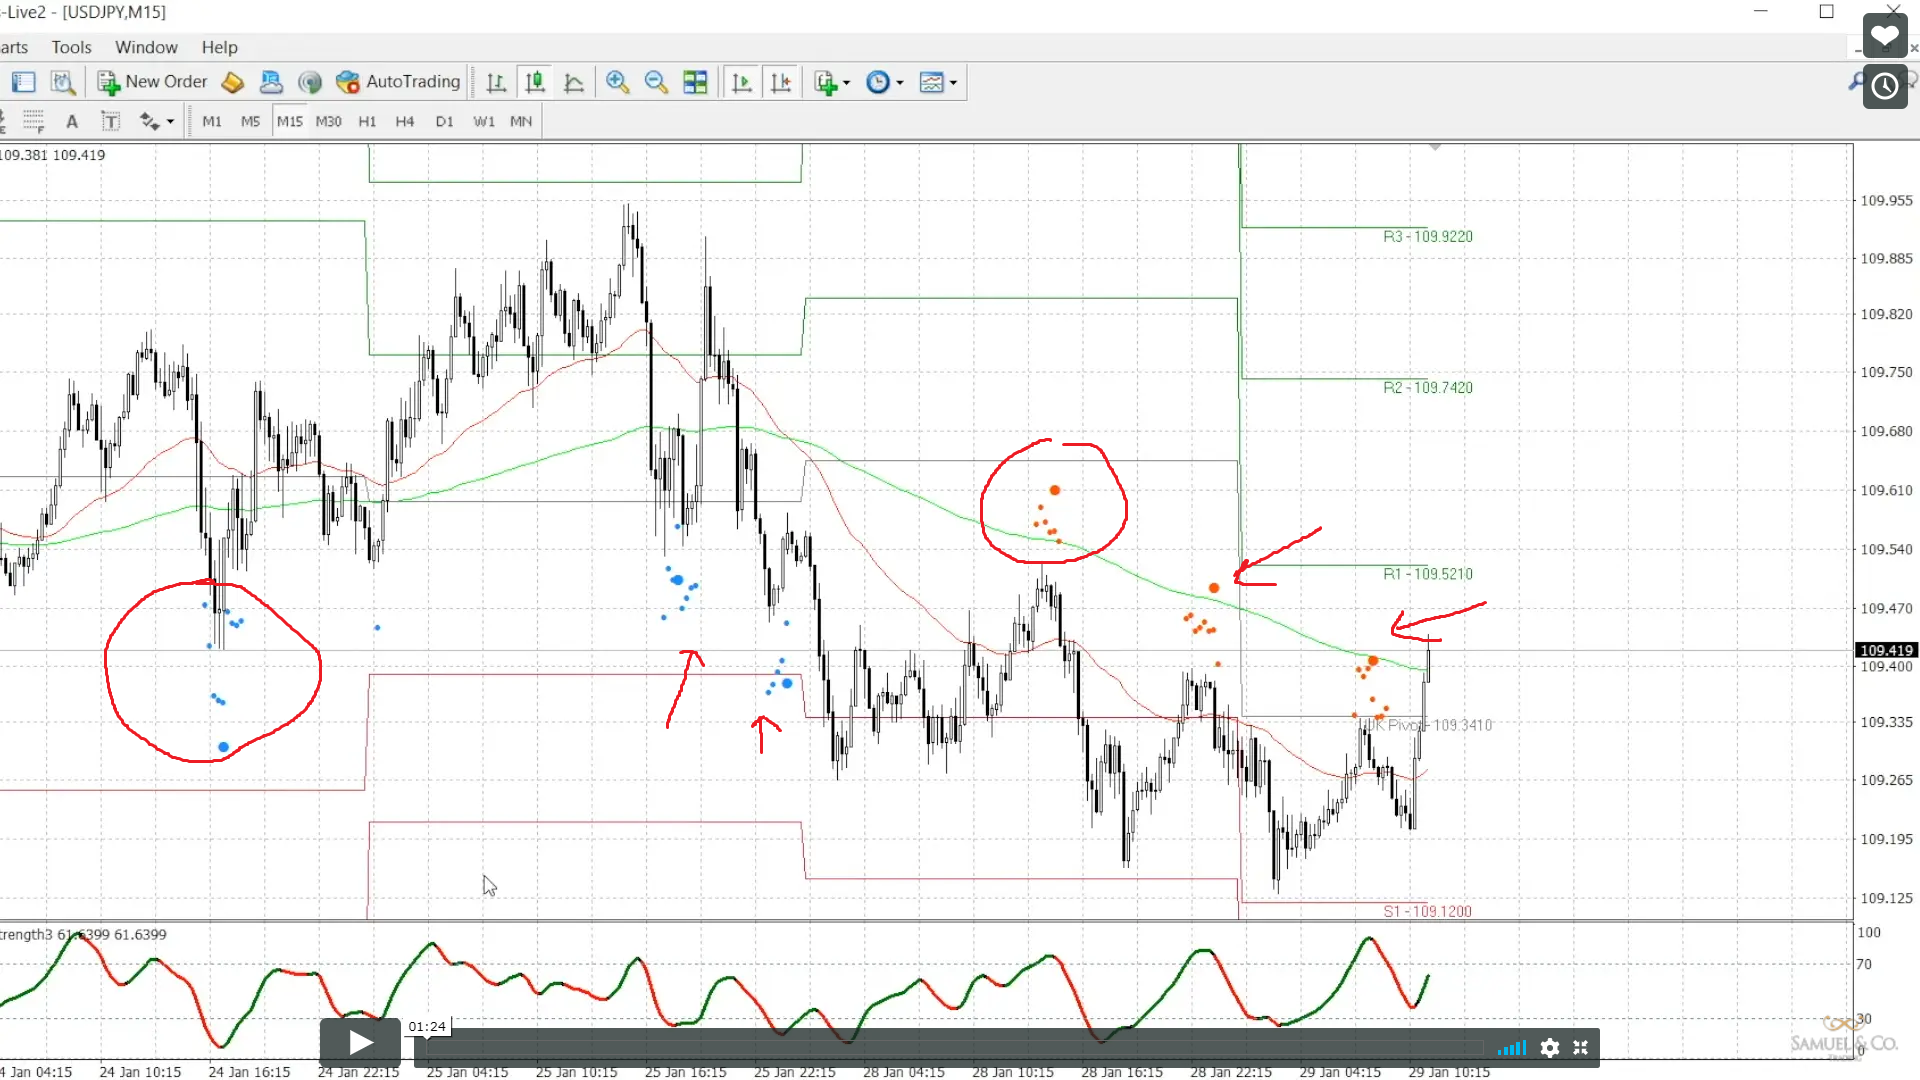Click the New Order button

coord(153,82)
